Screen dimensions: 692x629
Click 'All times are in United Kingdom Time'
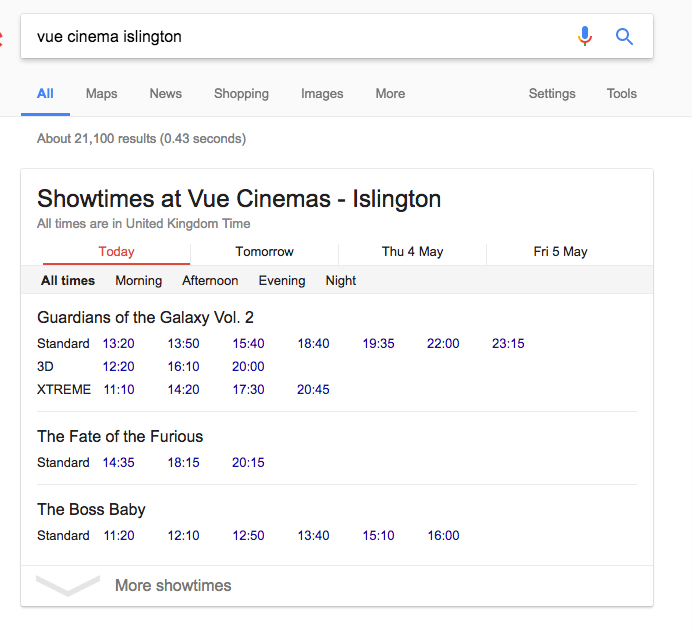pos(143,223)
